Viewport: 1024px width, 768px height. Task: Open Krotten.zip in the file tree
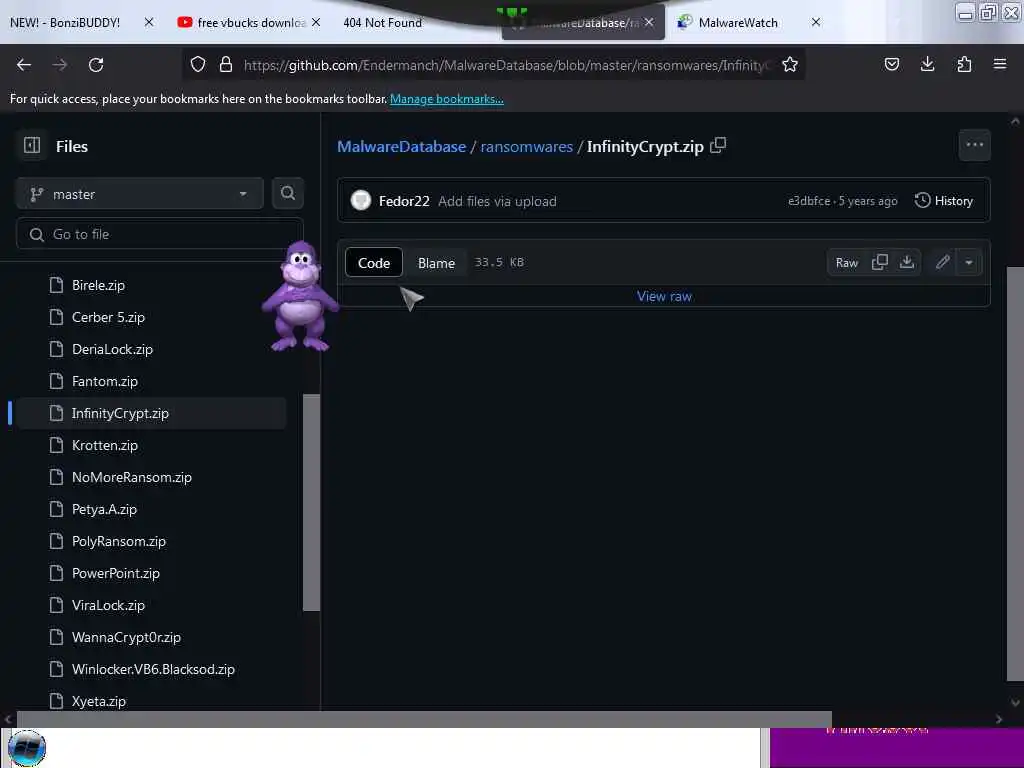pyautogui.click(x=104, y=445)
